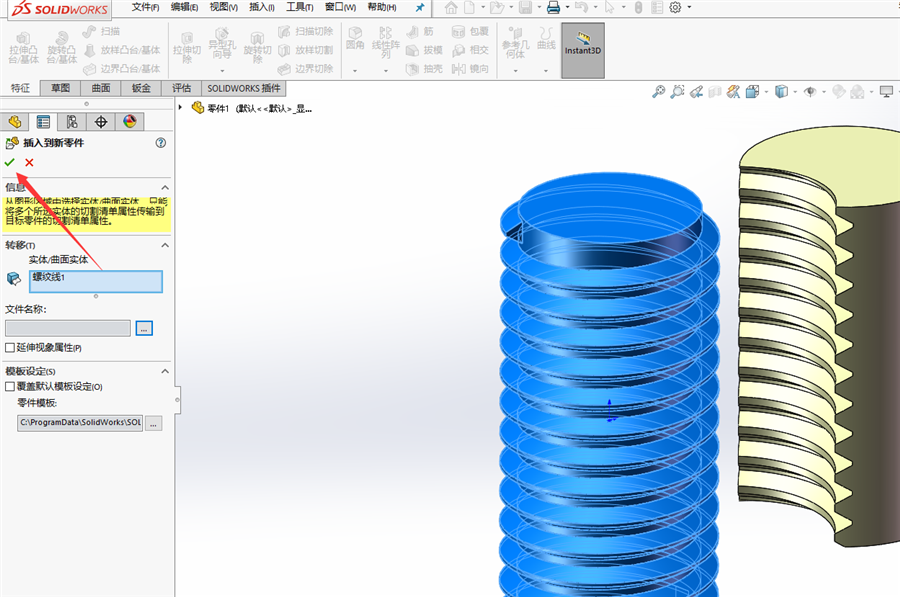This screenshot has height=597, width=900.
Task: Open the 视图 menu
Action: point(224,7)
